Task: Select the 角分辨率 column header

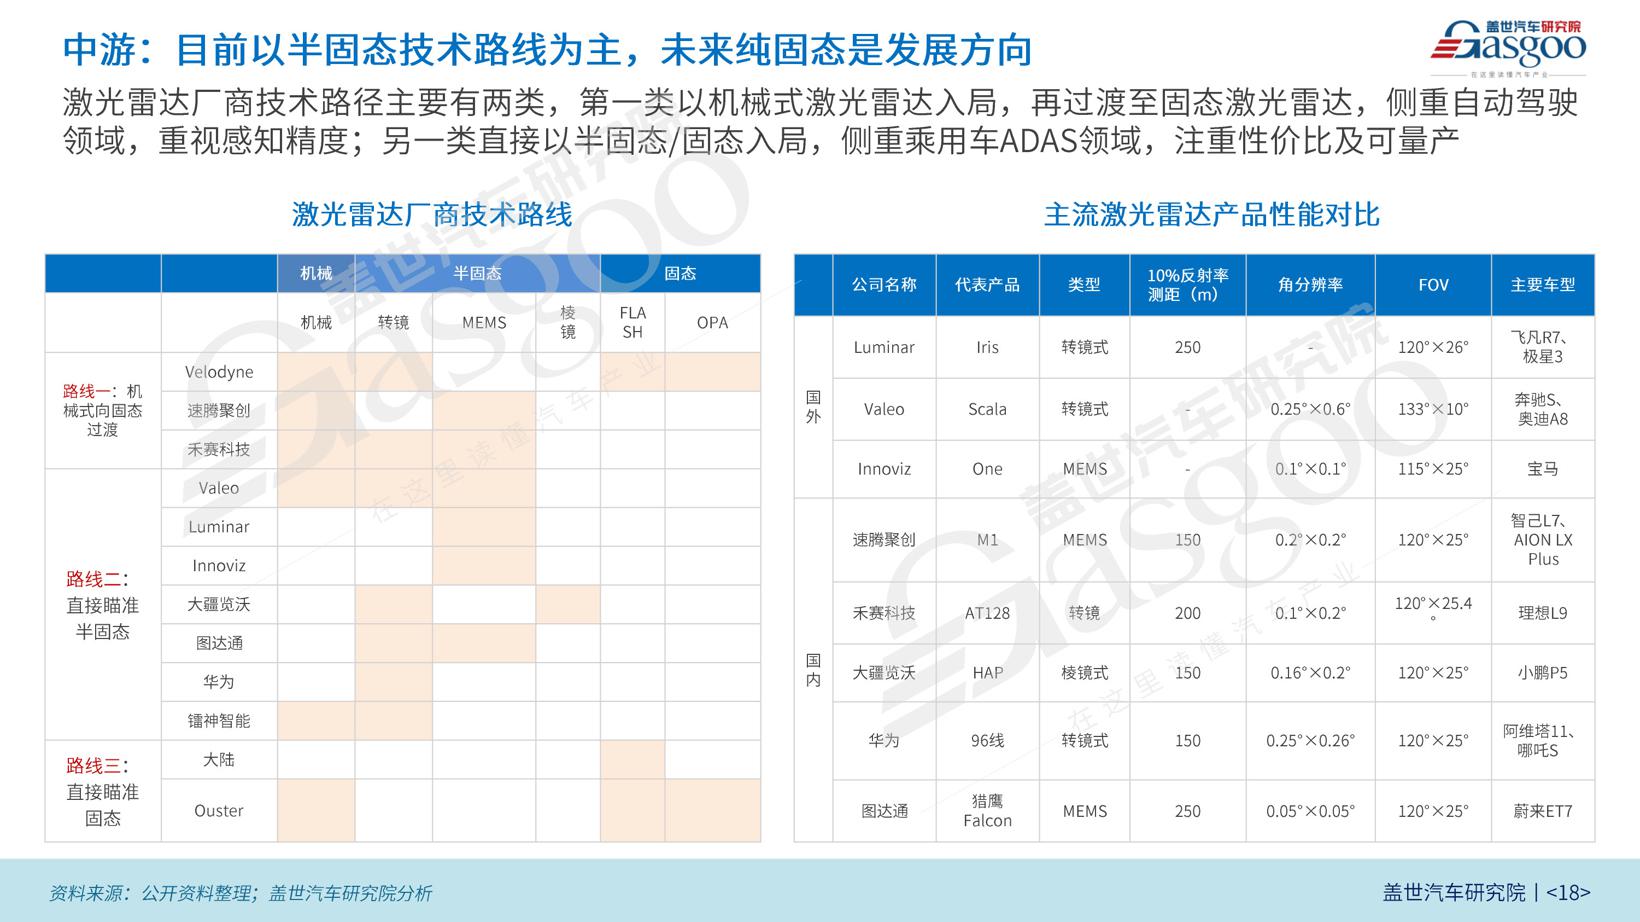Action: pyautogui.click(x=1310, y=285)
